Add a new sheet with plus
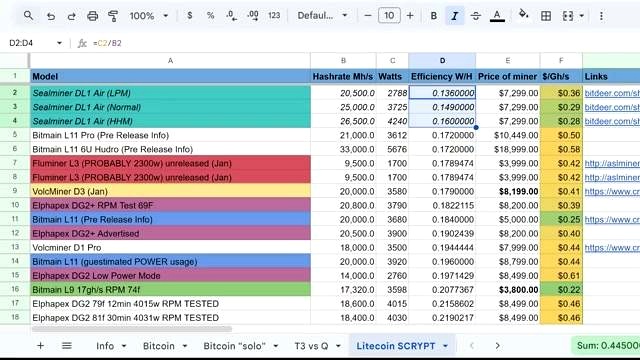 tap(40, 346)
